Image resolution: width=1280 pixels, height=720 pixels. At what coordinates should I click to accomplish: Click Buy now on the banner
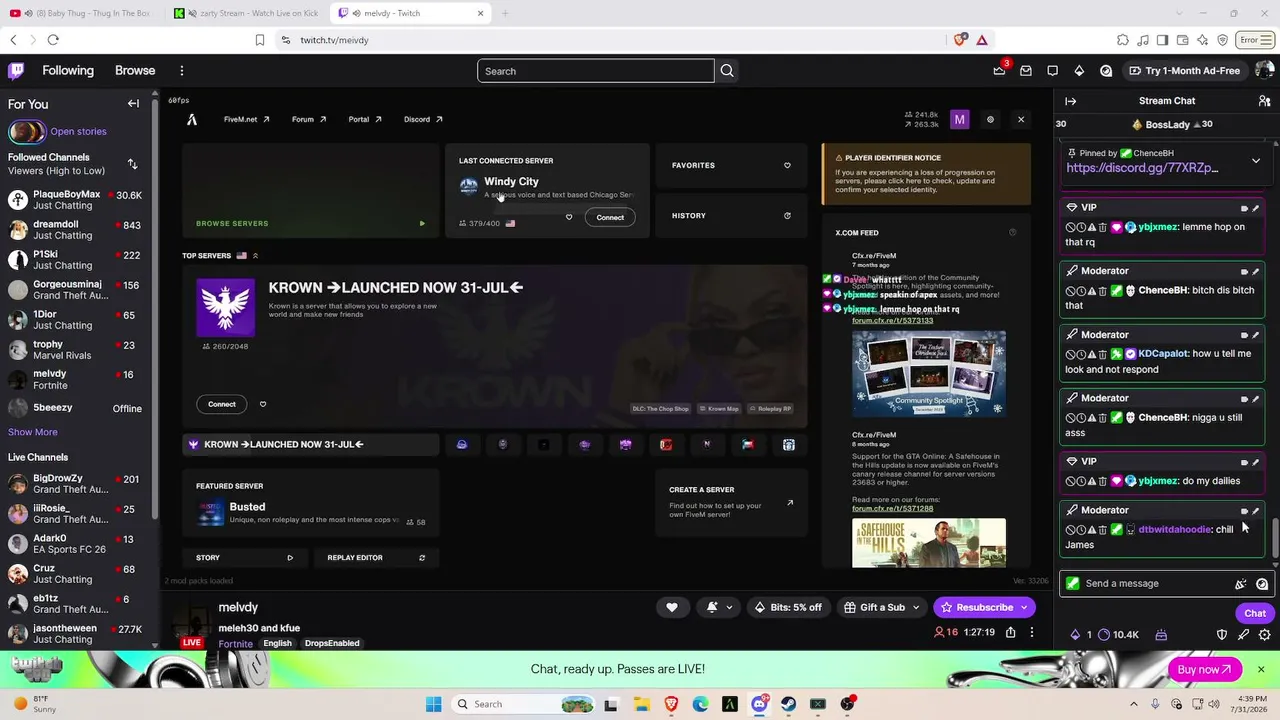1205,669
